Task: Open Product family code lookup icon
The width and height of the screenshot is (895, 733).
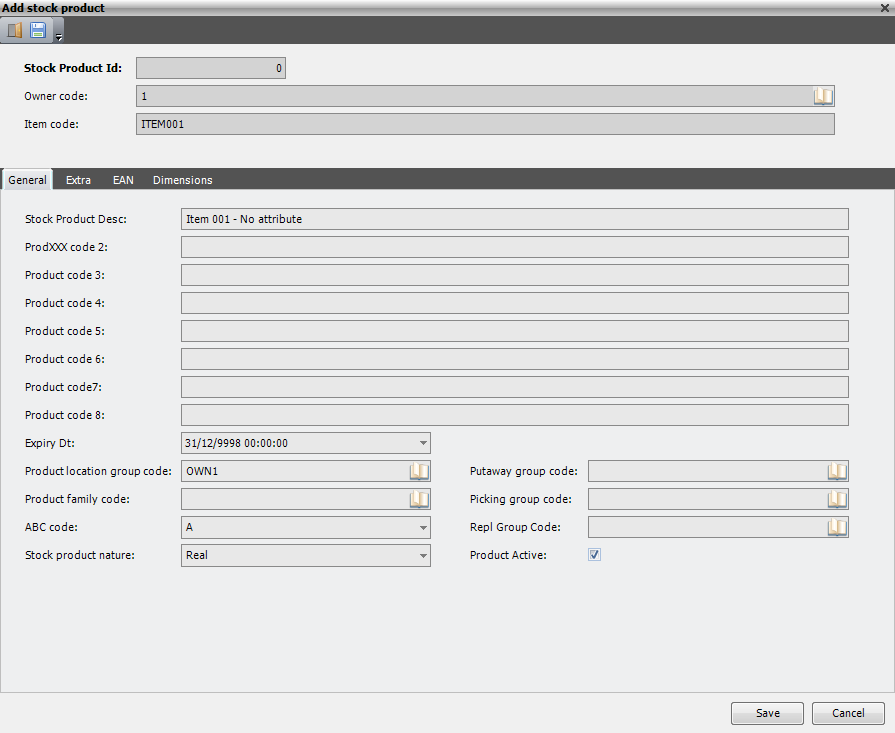Action: (419, 499)
